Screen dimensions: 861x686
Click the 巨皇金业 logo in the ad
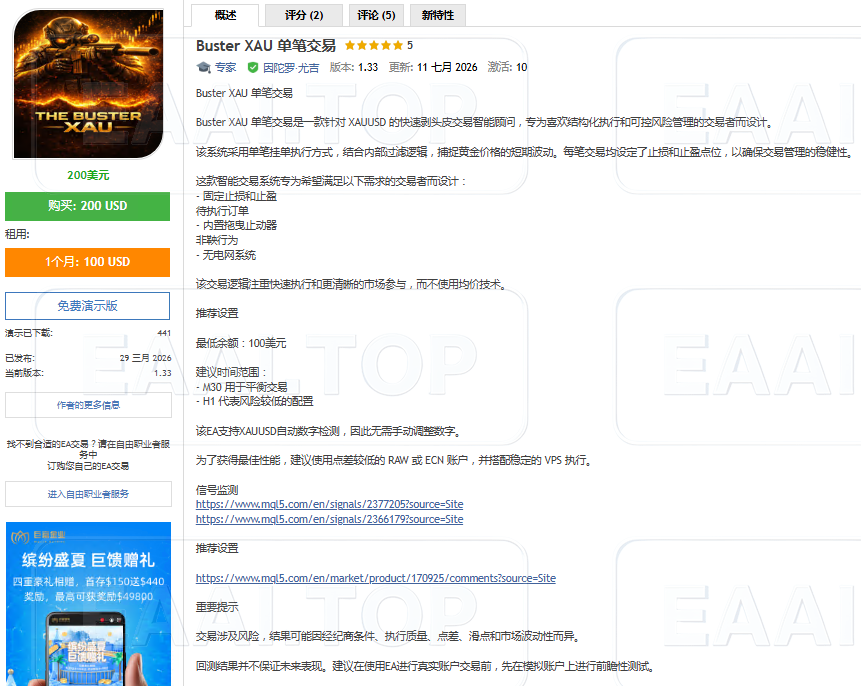(x=38, y=536)
